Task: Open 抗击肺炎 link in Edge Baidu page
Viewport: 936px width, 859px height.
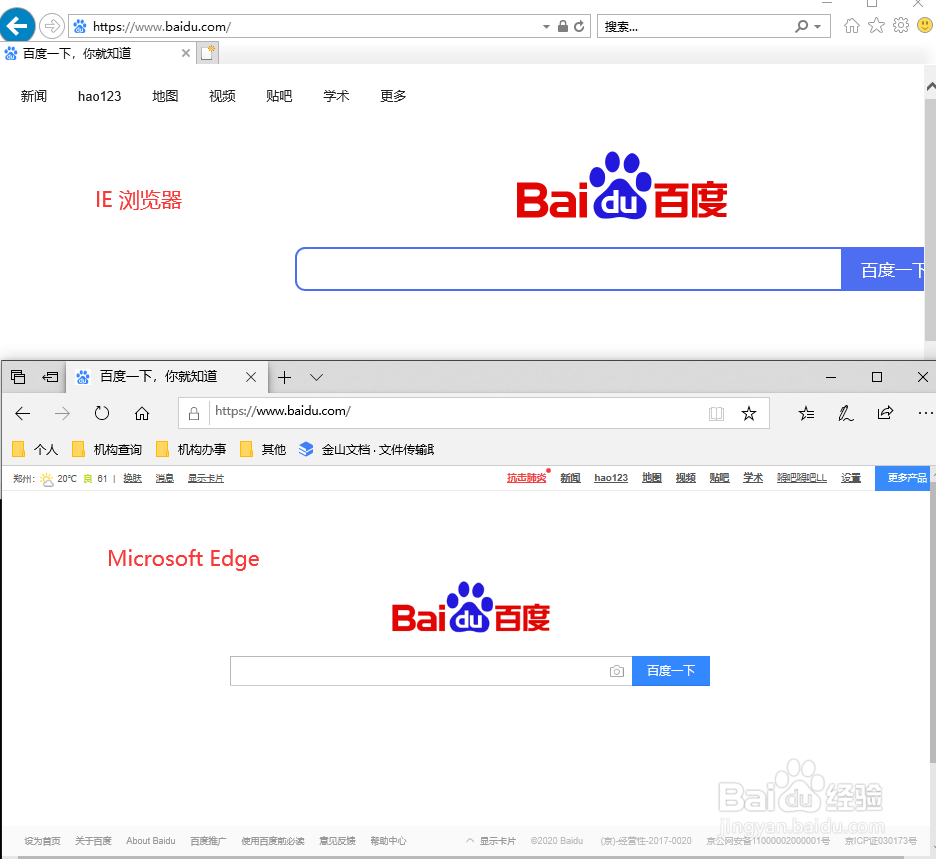Action: tap(526, 478)
